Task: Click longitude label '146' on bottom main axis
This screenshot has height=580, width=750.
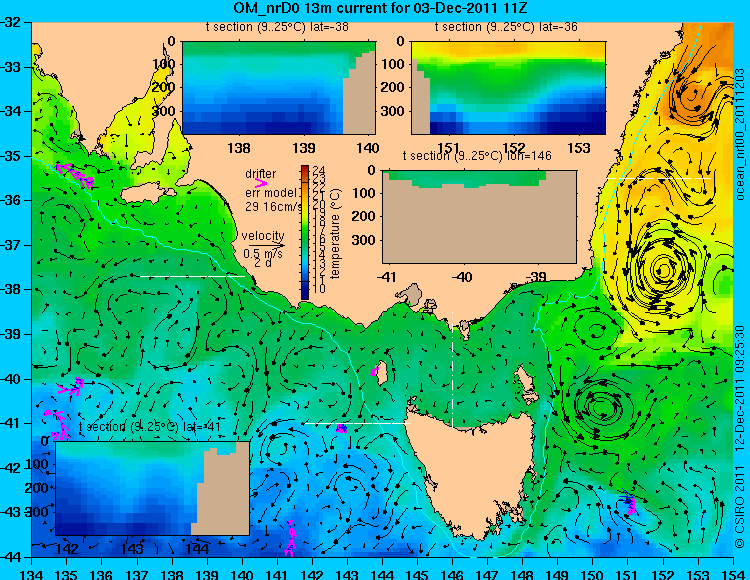Action: coord(452,574)
